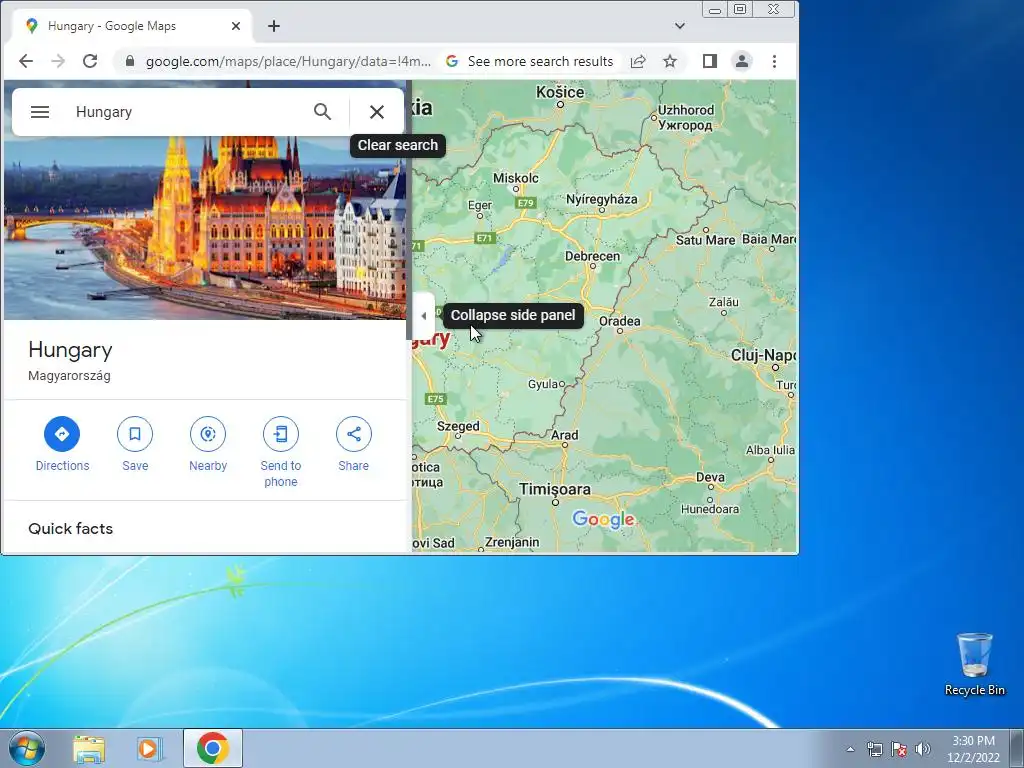The width and height of the screenshot is (1024, 768).
Task: Click Timișoara label on the map
Action: (554, 489)
